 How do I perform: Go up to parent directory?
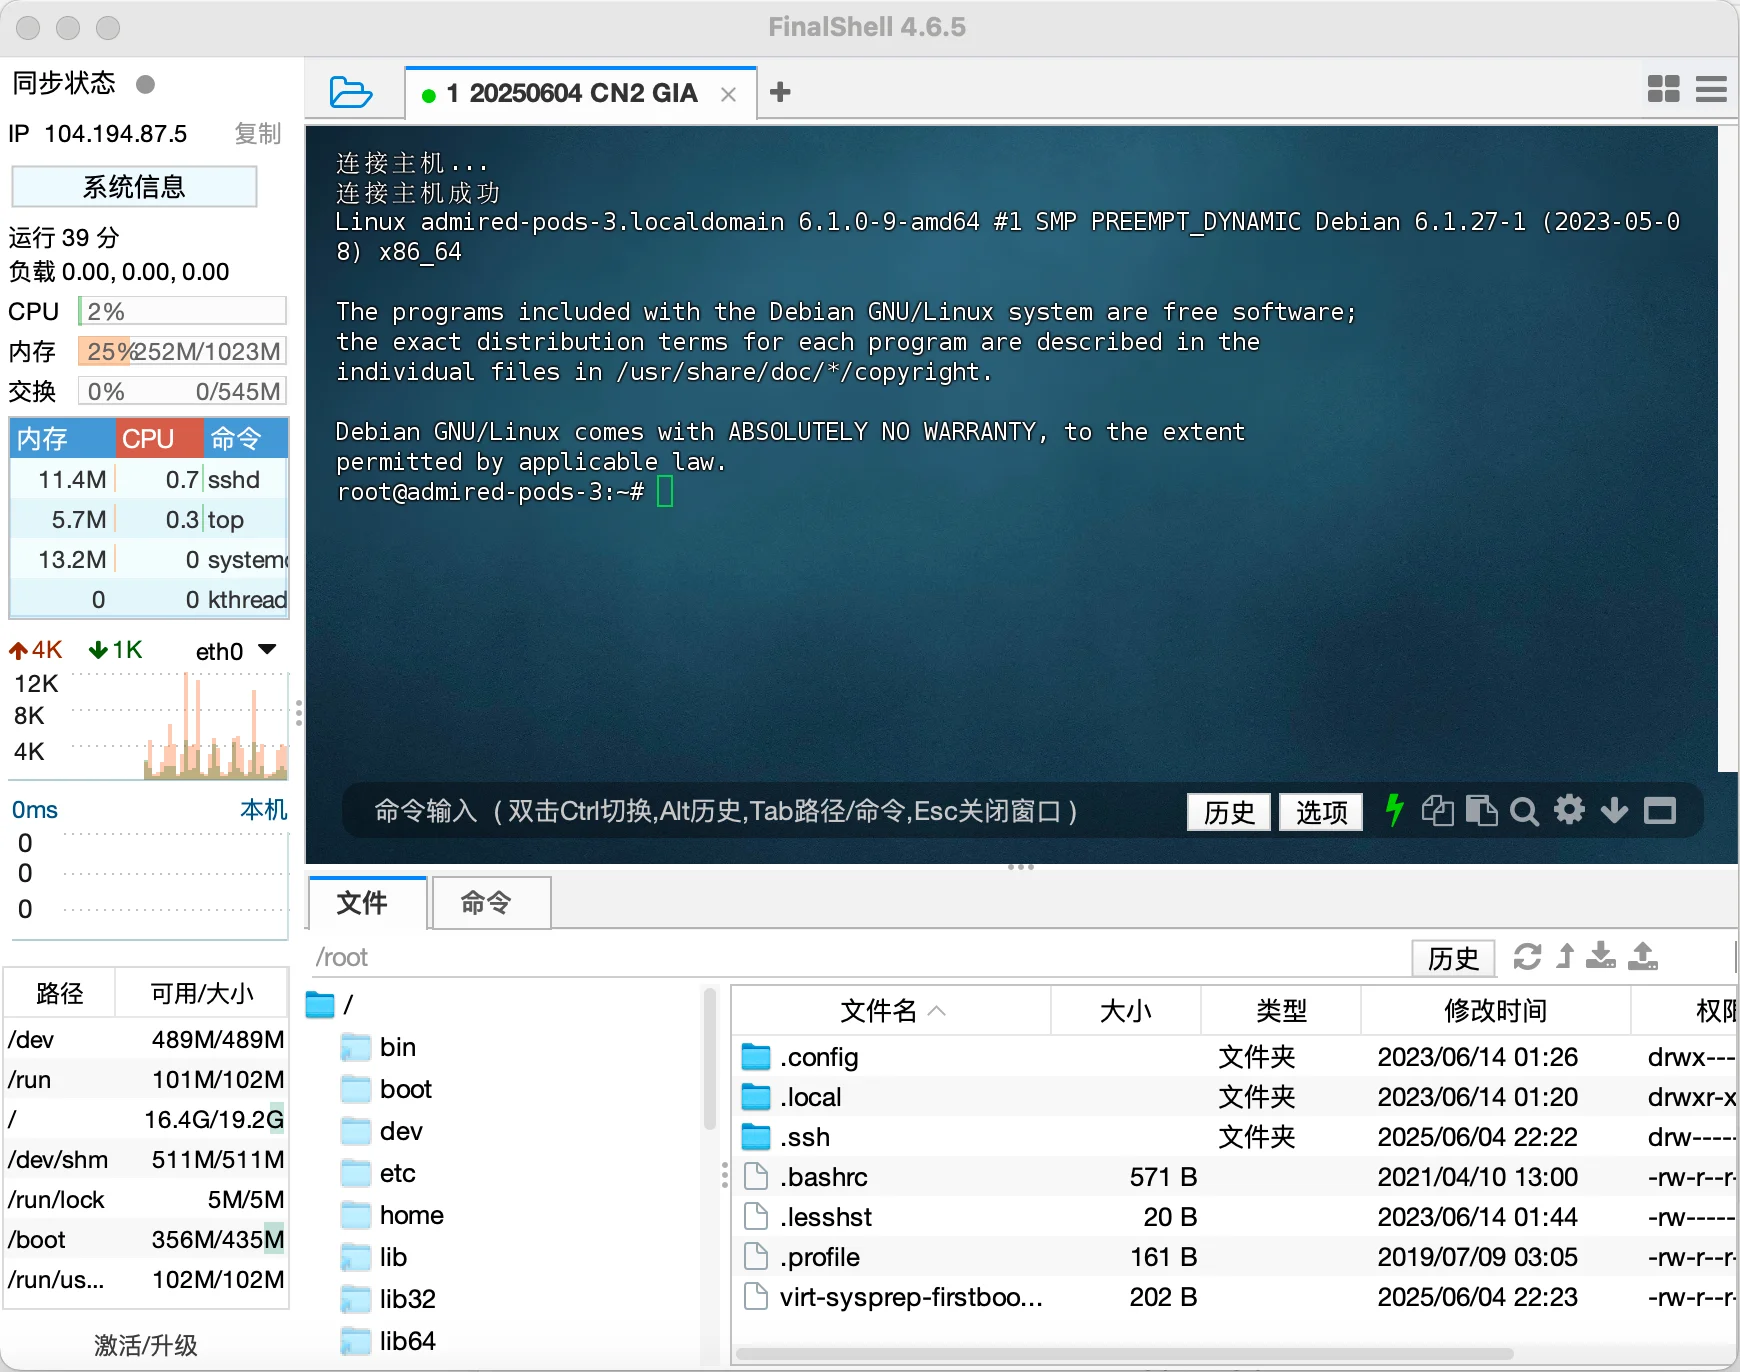tap(1565, 957)
